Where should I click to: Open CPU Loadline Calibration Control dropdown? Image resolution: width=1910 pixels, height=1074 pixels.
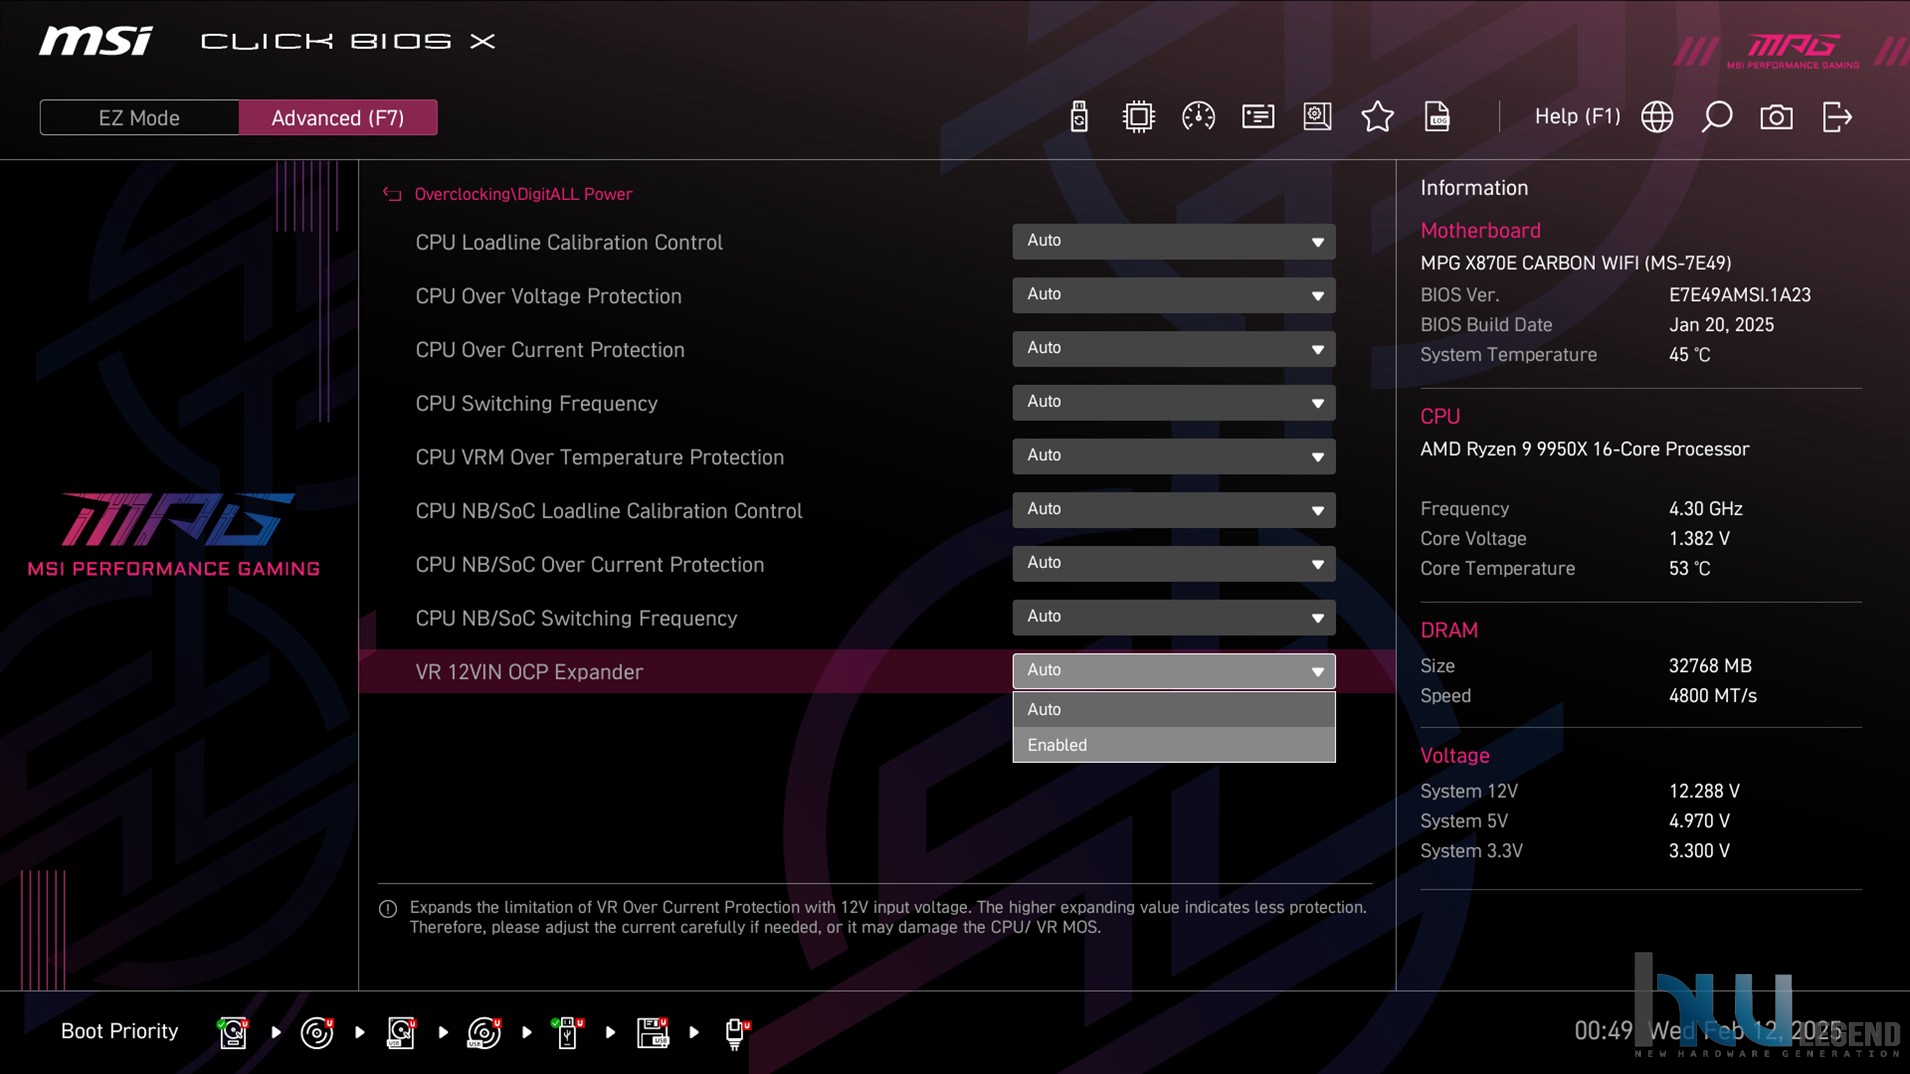(x=1173, y=241)
